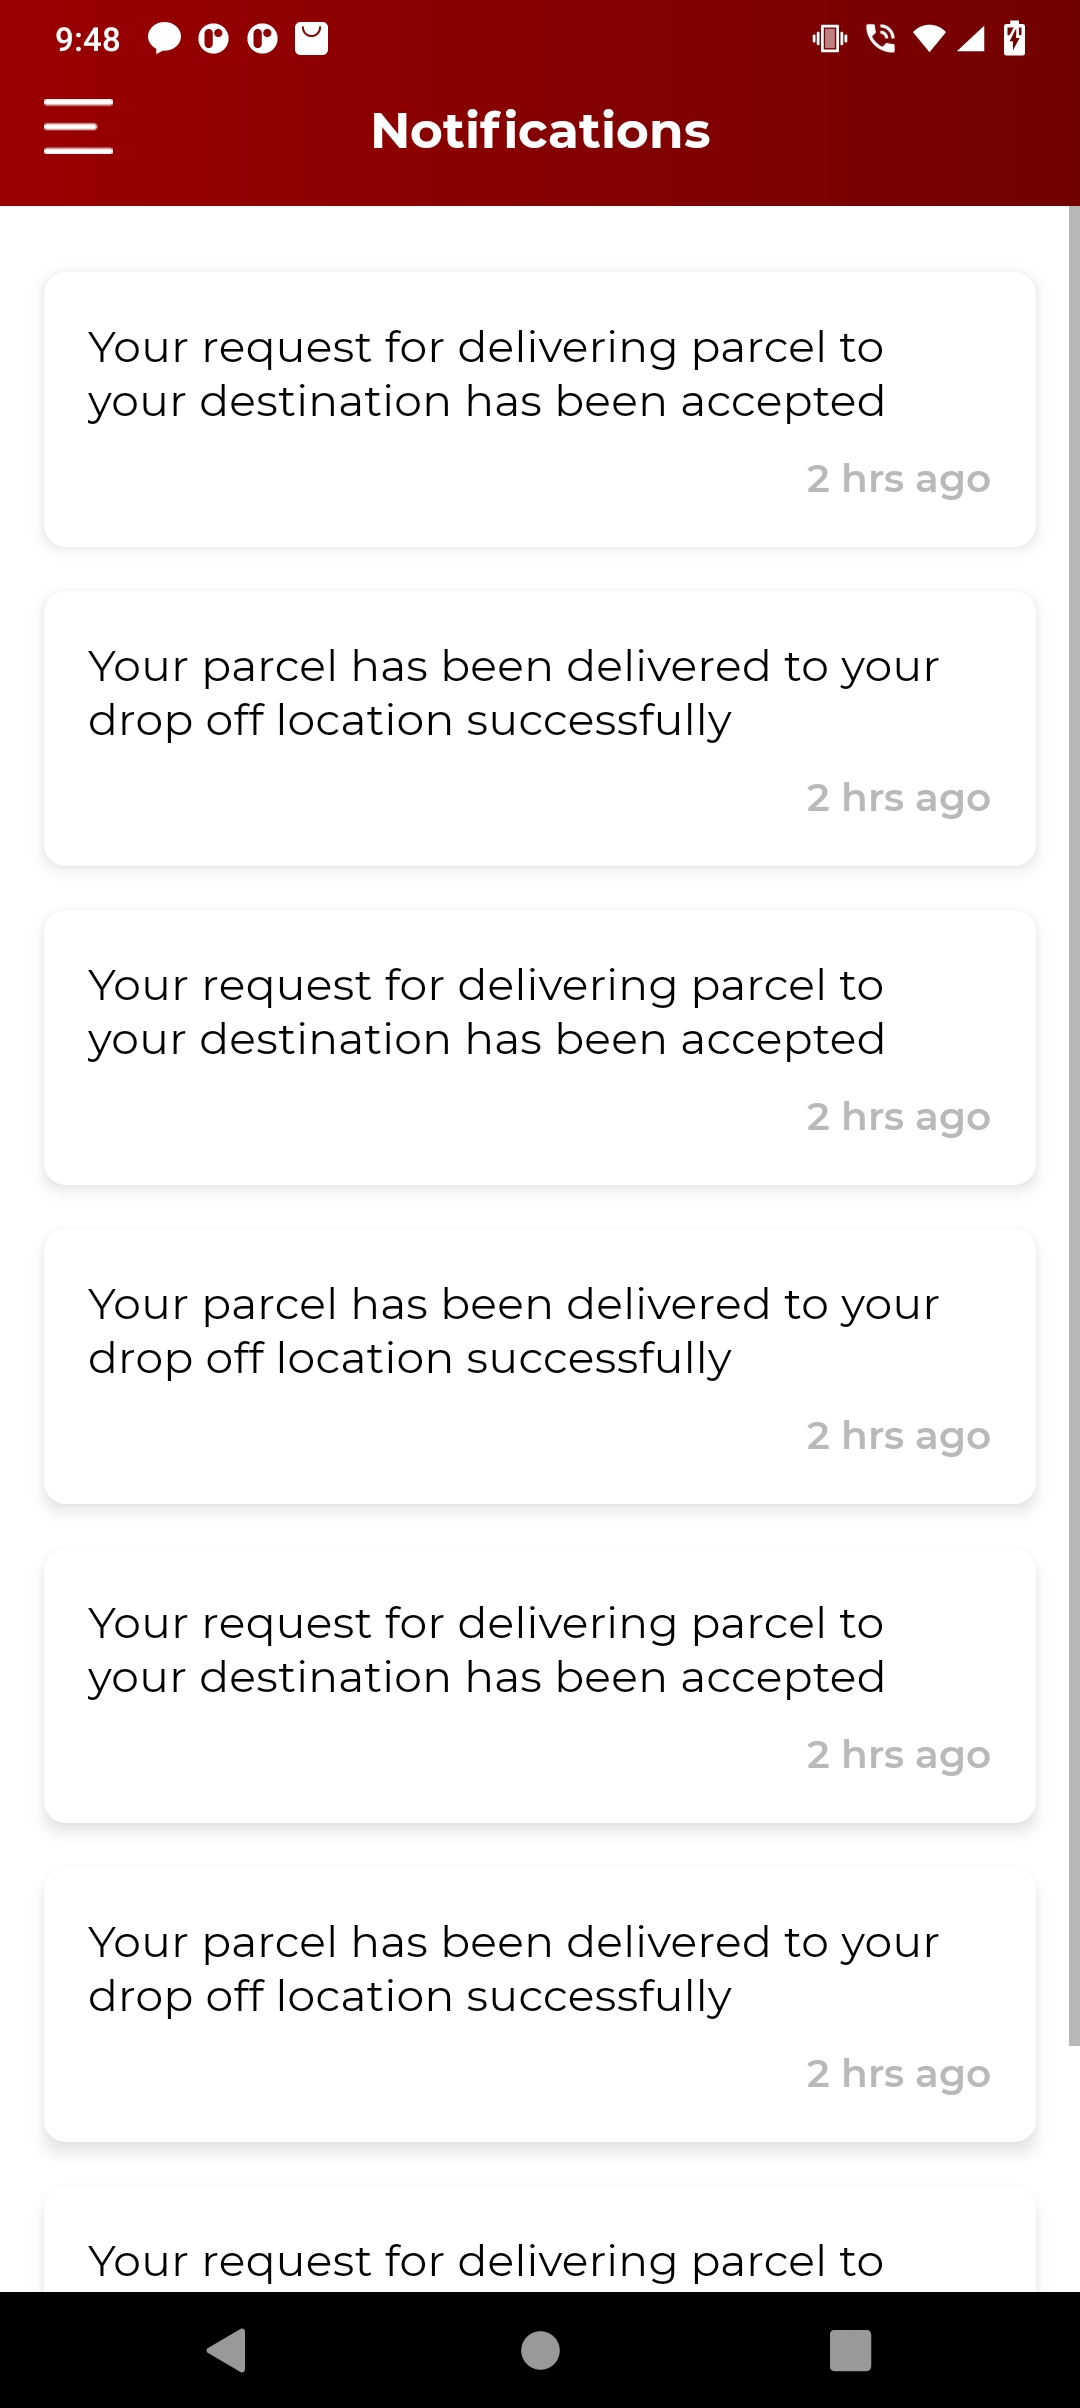The height and width of the screenshot is (2408, 1080).
Task: Open recent apps with the square button
Action: coord(850,2350)
